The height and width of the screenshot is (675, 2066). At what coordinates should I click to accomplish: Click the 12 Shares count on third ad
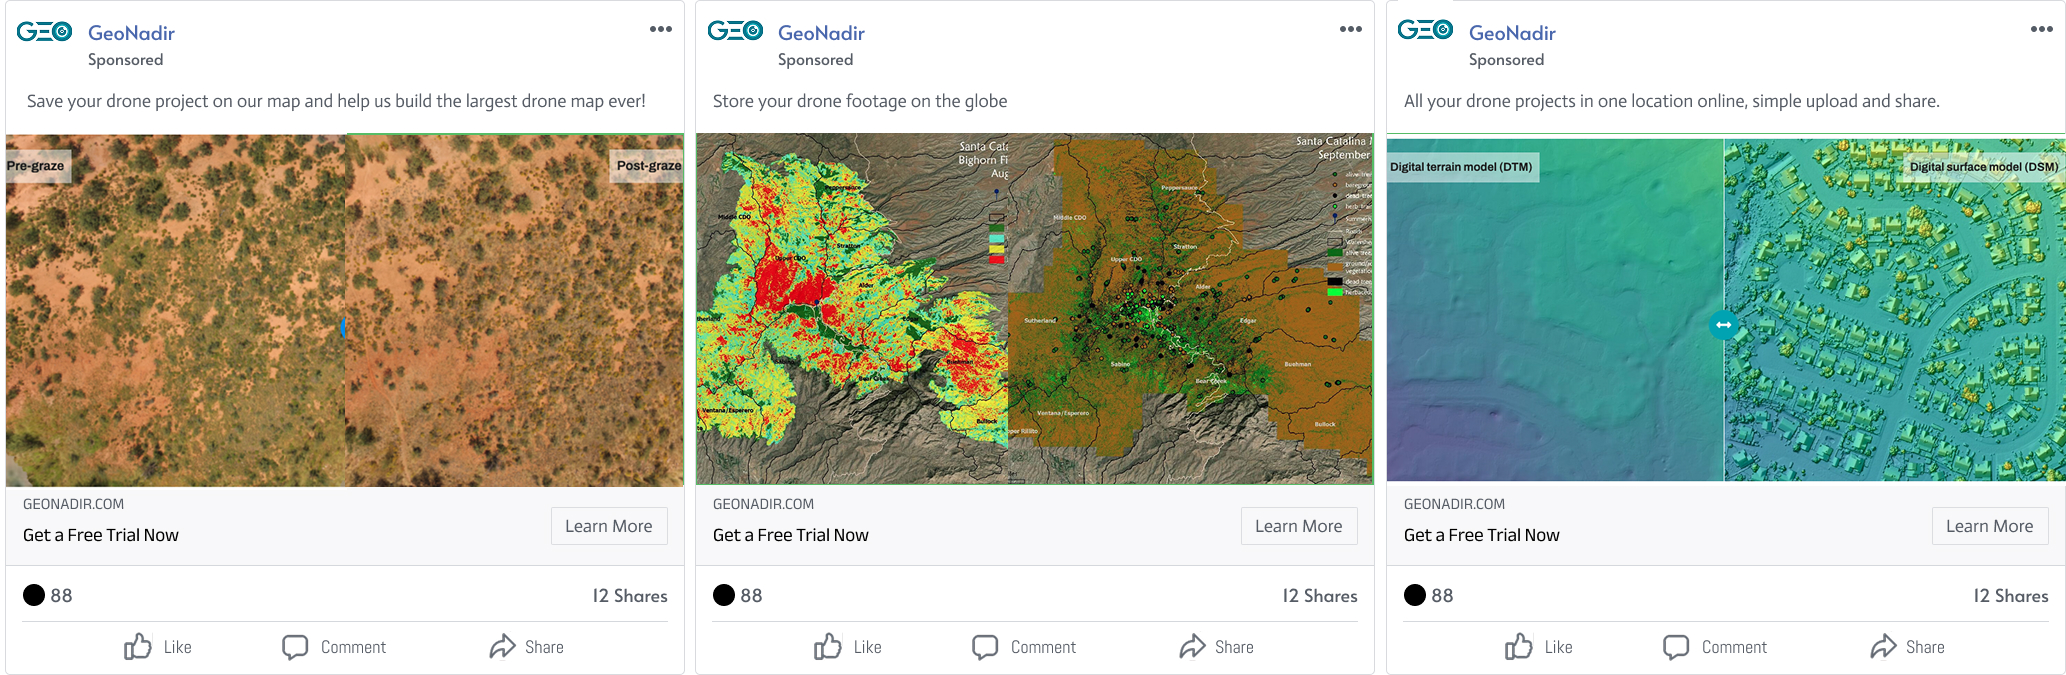2010,596
